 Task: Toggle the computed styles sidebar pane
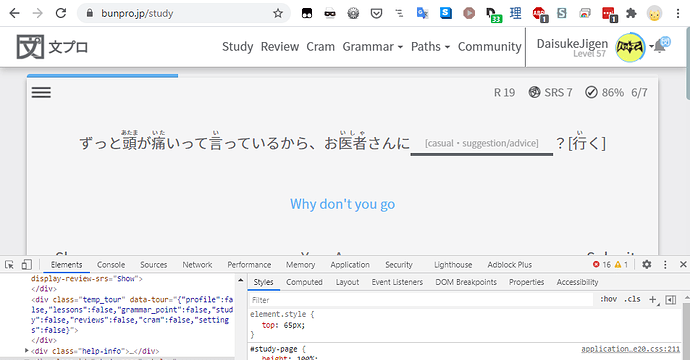[x=671, y=300]
